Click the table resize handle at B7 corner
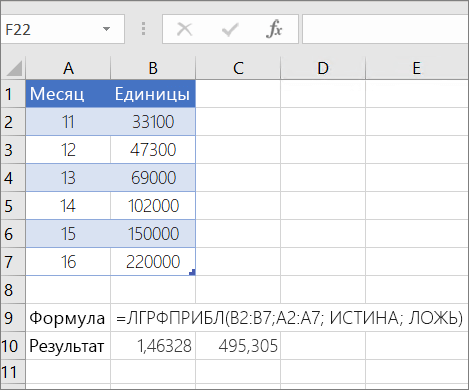This screenshot has height=390, width=469. pyautogui.click(x=192, y=272)
